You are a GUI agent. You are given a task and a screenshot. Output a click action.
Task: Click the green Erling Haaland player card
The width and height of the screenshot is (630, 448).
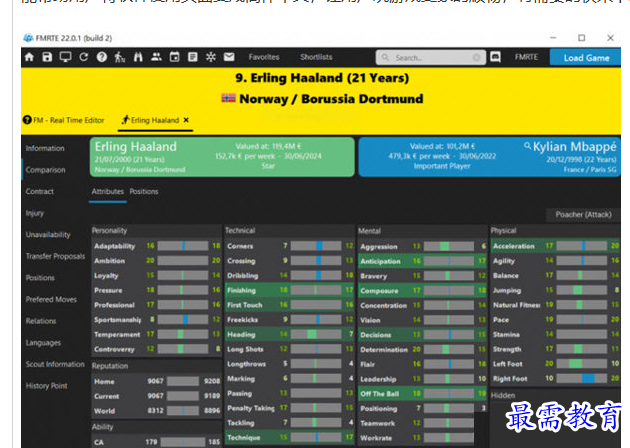click(x=222, y=157)
